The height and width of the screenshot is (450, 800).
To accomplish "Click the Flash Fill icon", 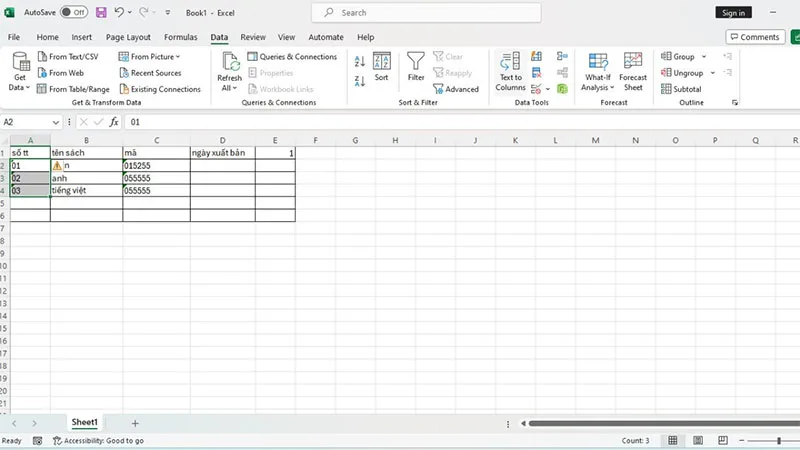I will [536, 57].
